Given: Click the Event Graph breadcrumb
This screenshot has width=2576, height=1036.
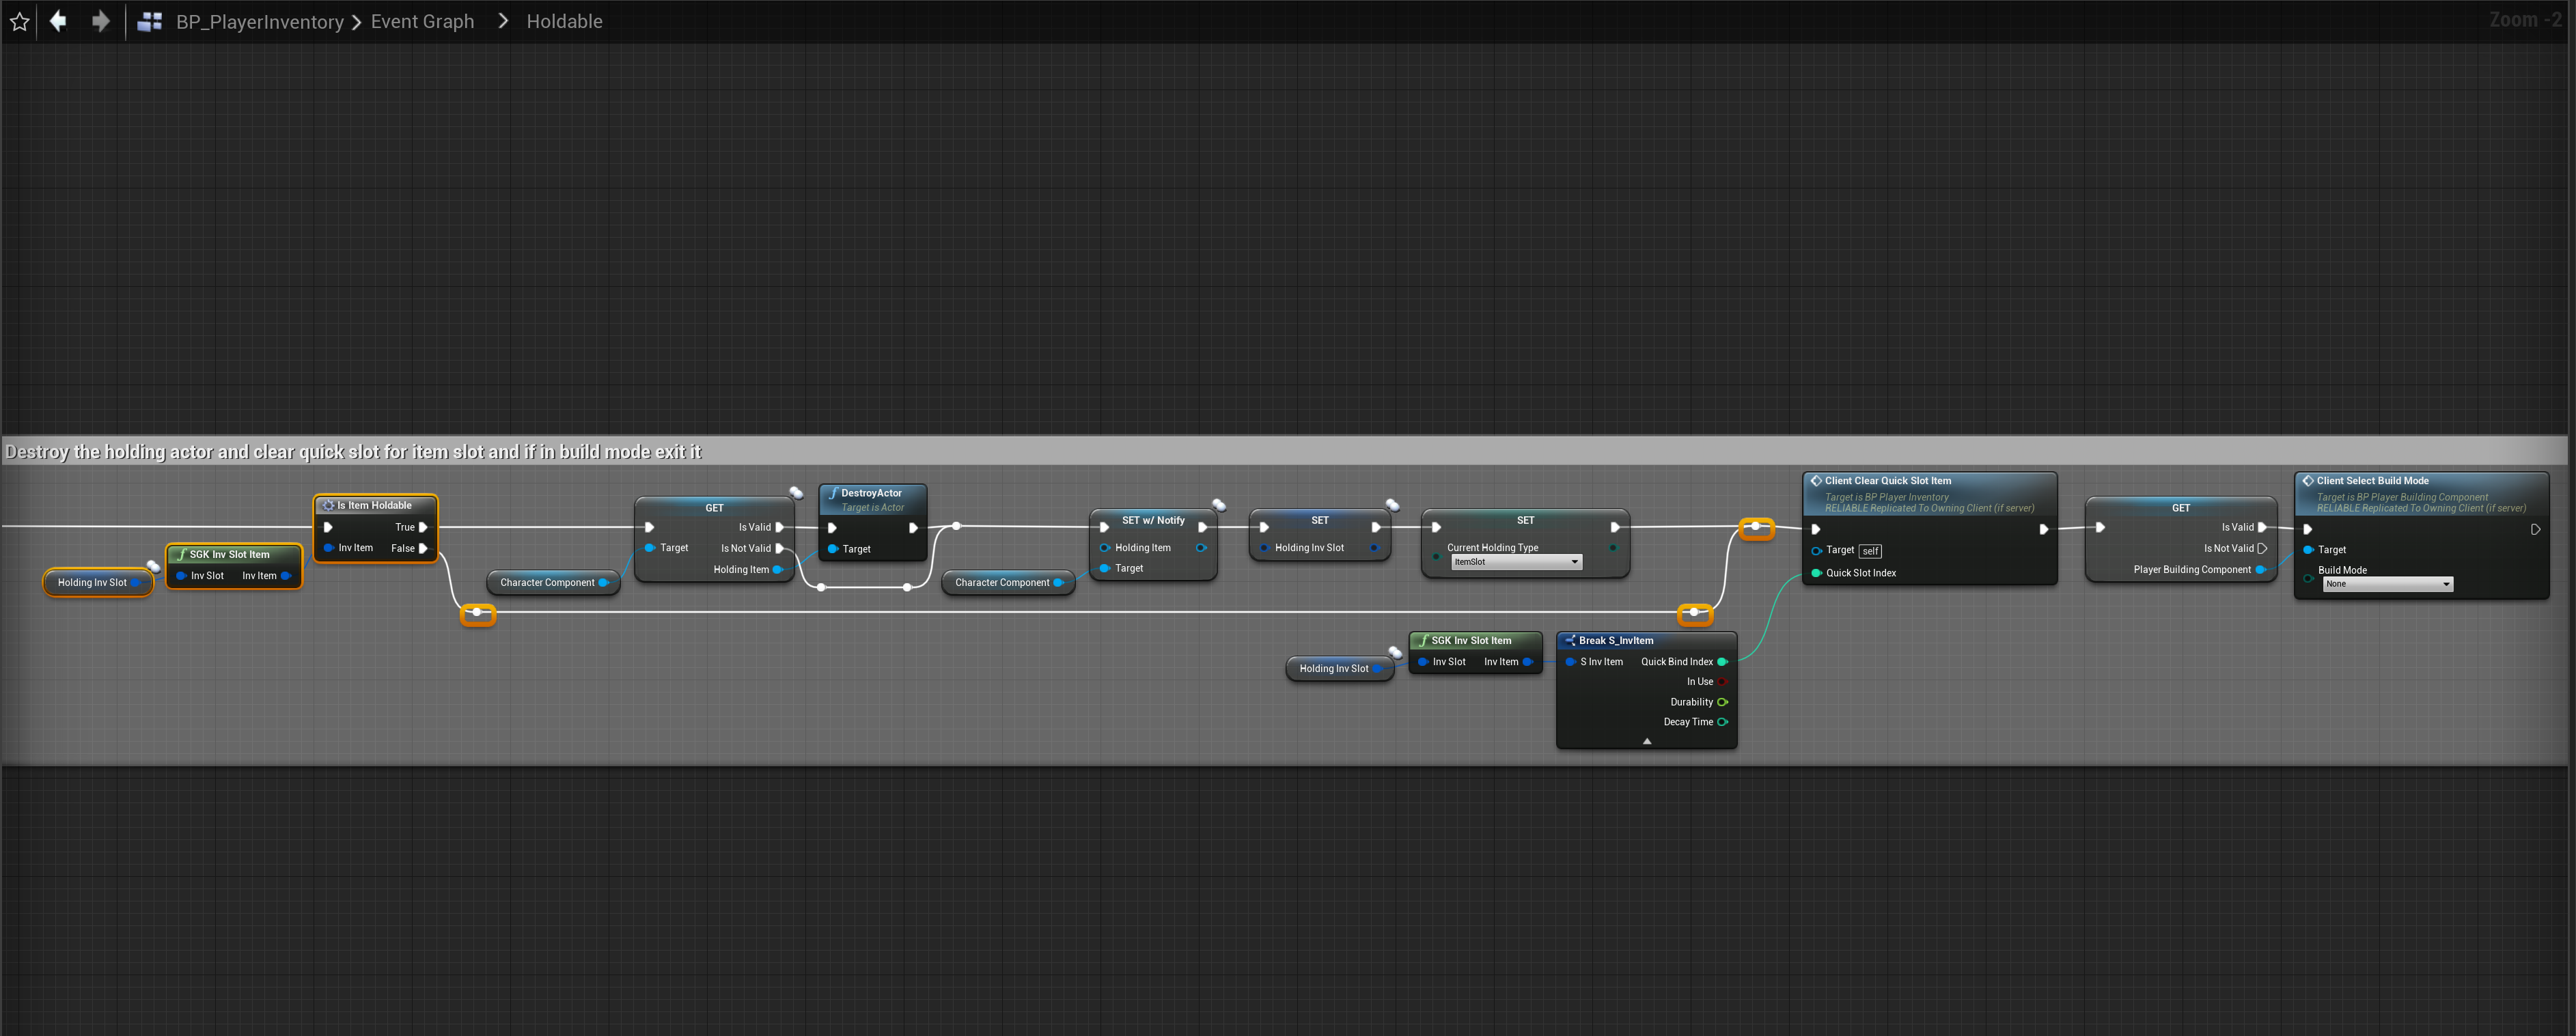Looking at the screenshot, I should point(422,21).
